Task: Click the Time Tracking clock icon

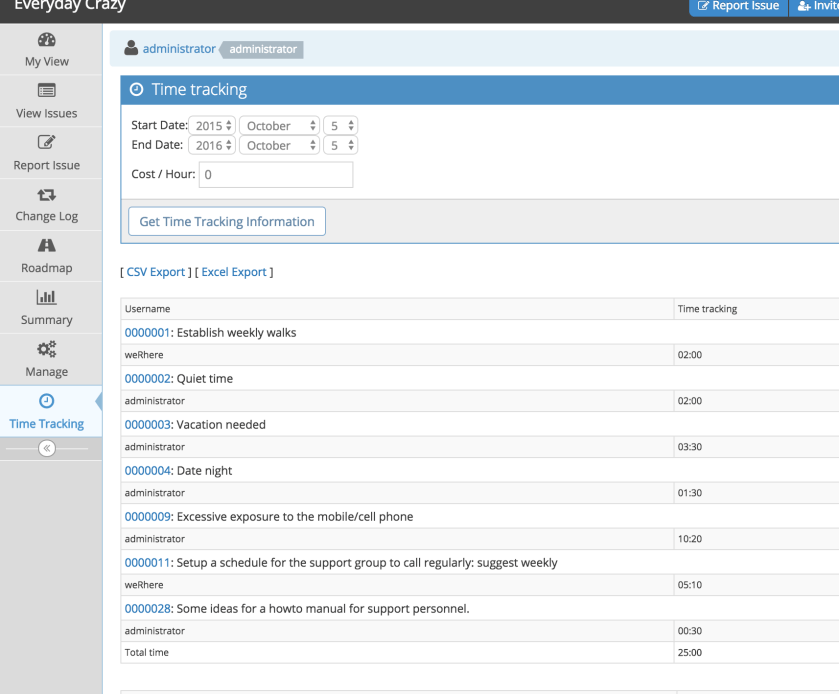Action: pos(46,401)
